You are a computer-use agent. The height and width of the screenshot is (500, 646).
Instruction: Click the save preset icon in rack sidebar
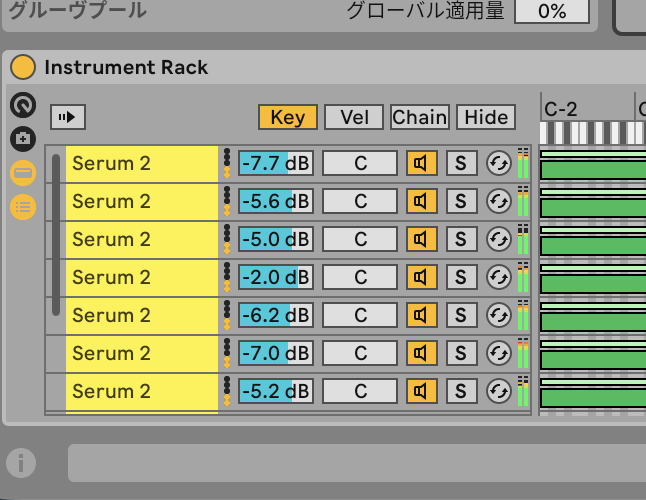click(23, 139)
